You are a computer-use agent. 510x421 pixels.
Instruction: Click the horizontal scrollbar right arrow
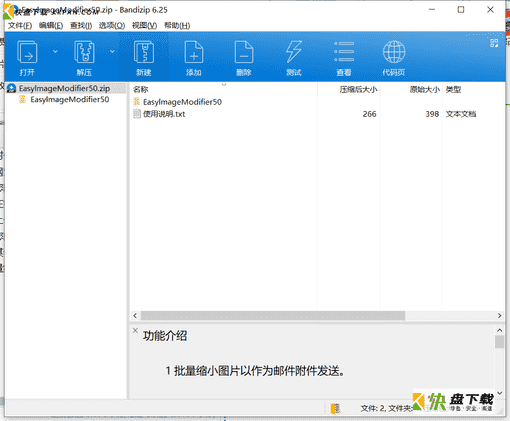pyautogui.click(x=499, y=315)
